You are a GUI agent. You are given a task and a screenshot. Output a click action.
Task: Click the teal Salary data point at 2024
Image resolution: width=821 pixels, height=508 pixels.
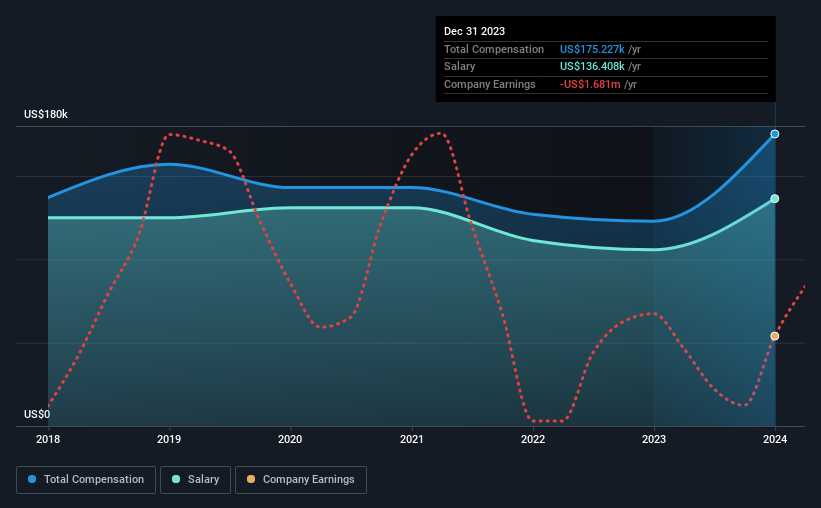click(774, 198)
